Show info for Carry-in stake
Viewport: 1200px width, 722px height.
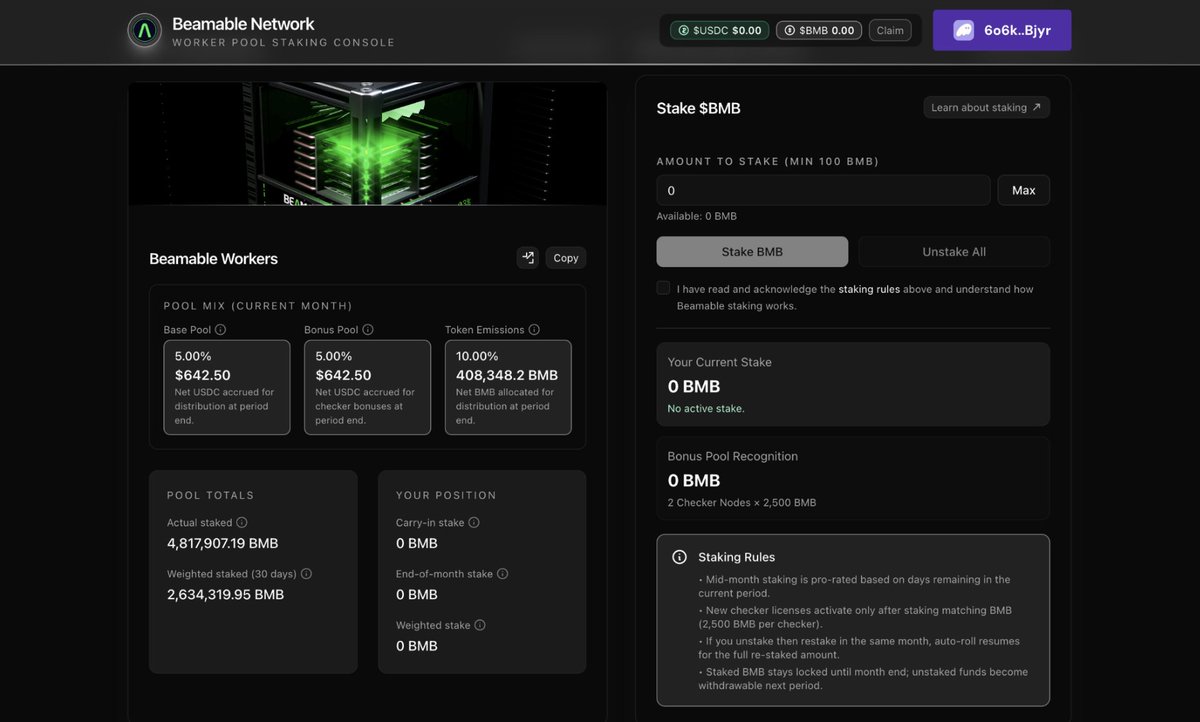[474, 522]
